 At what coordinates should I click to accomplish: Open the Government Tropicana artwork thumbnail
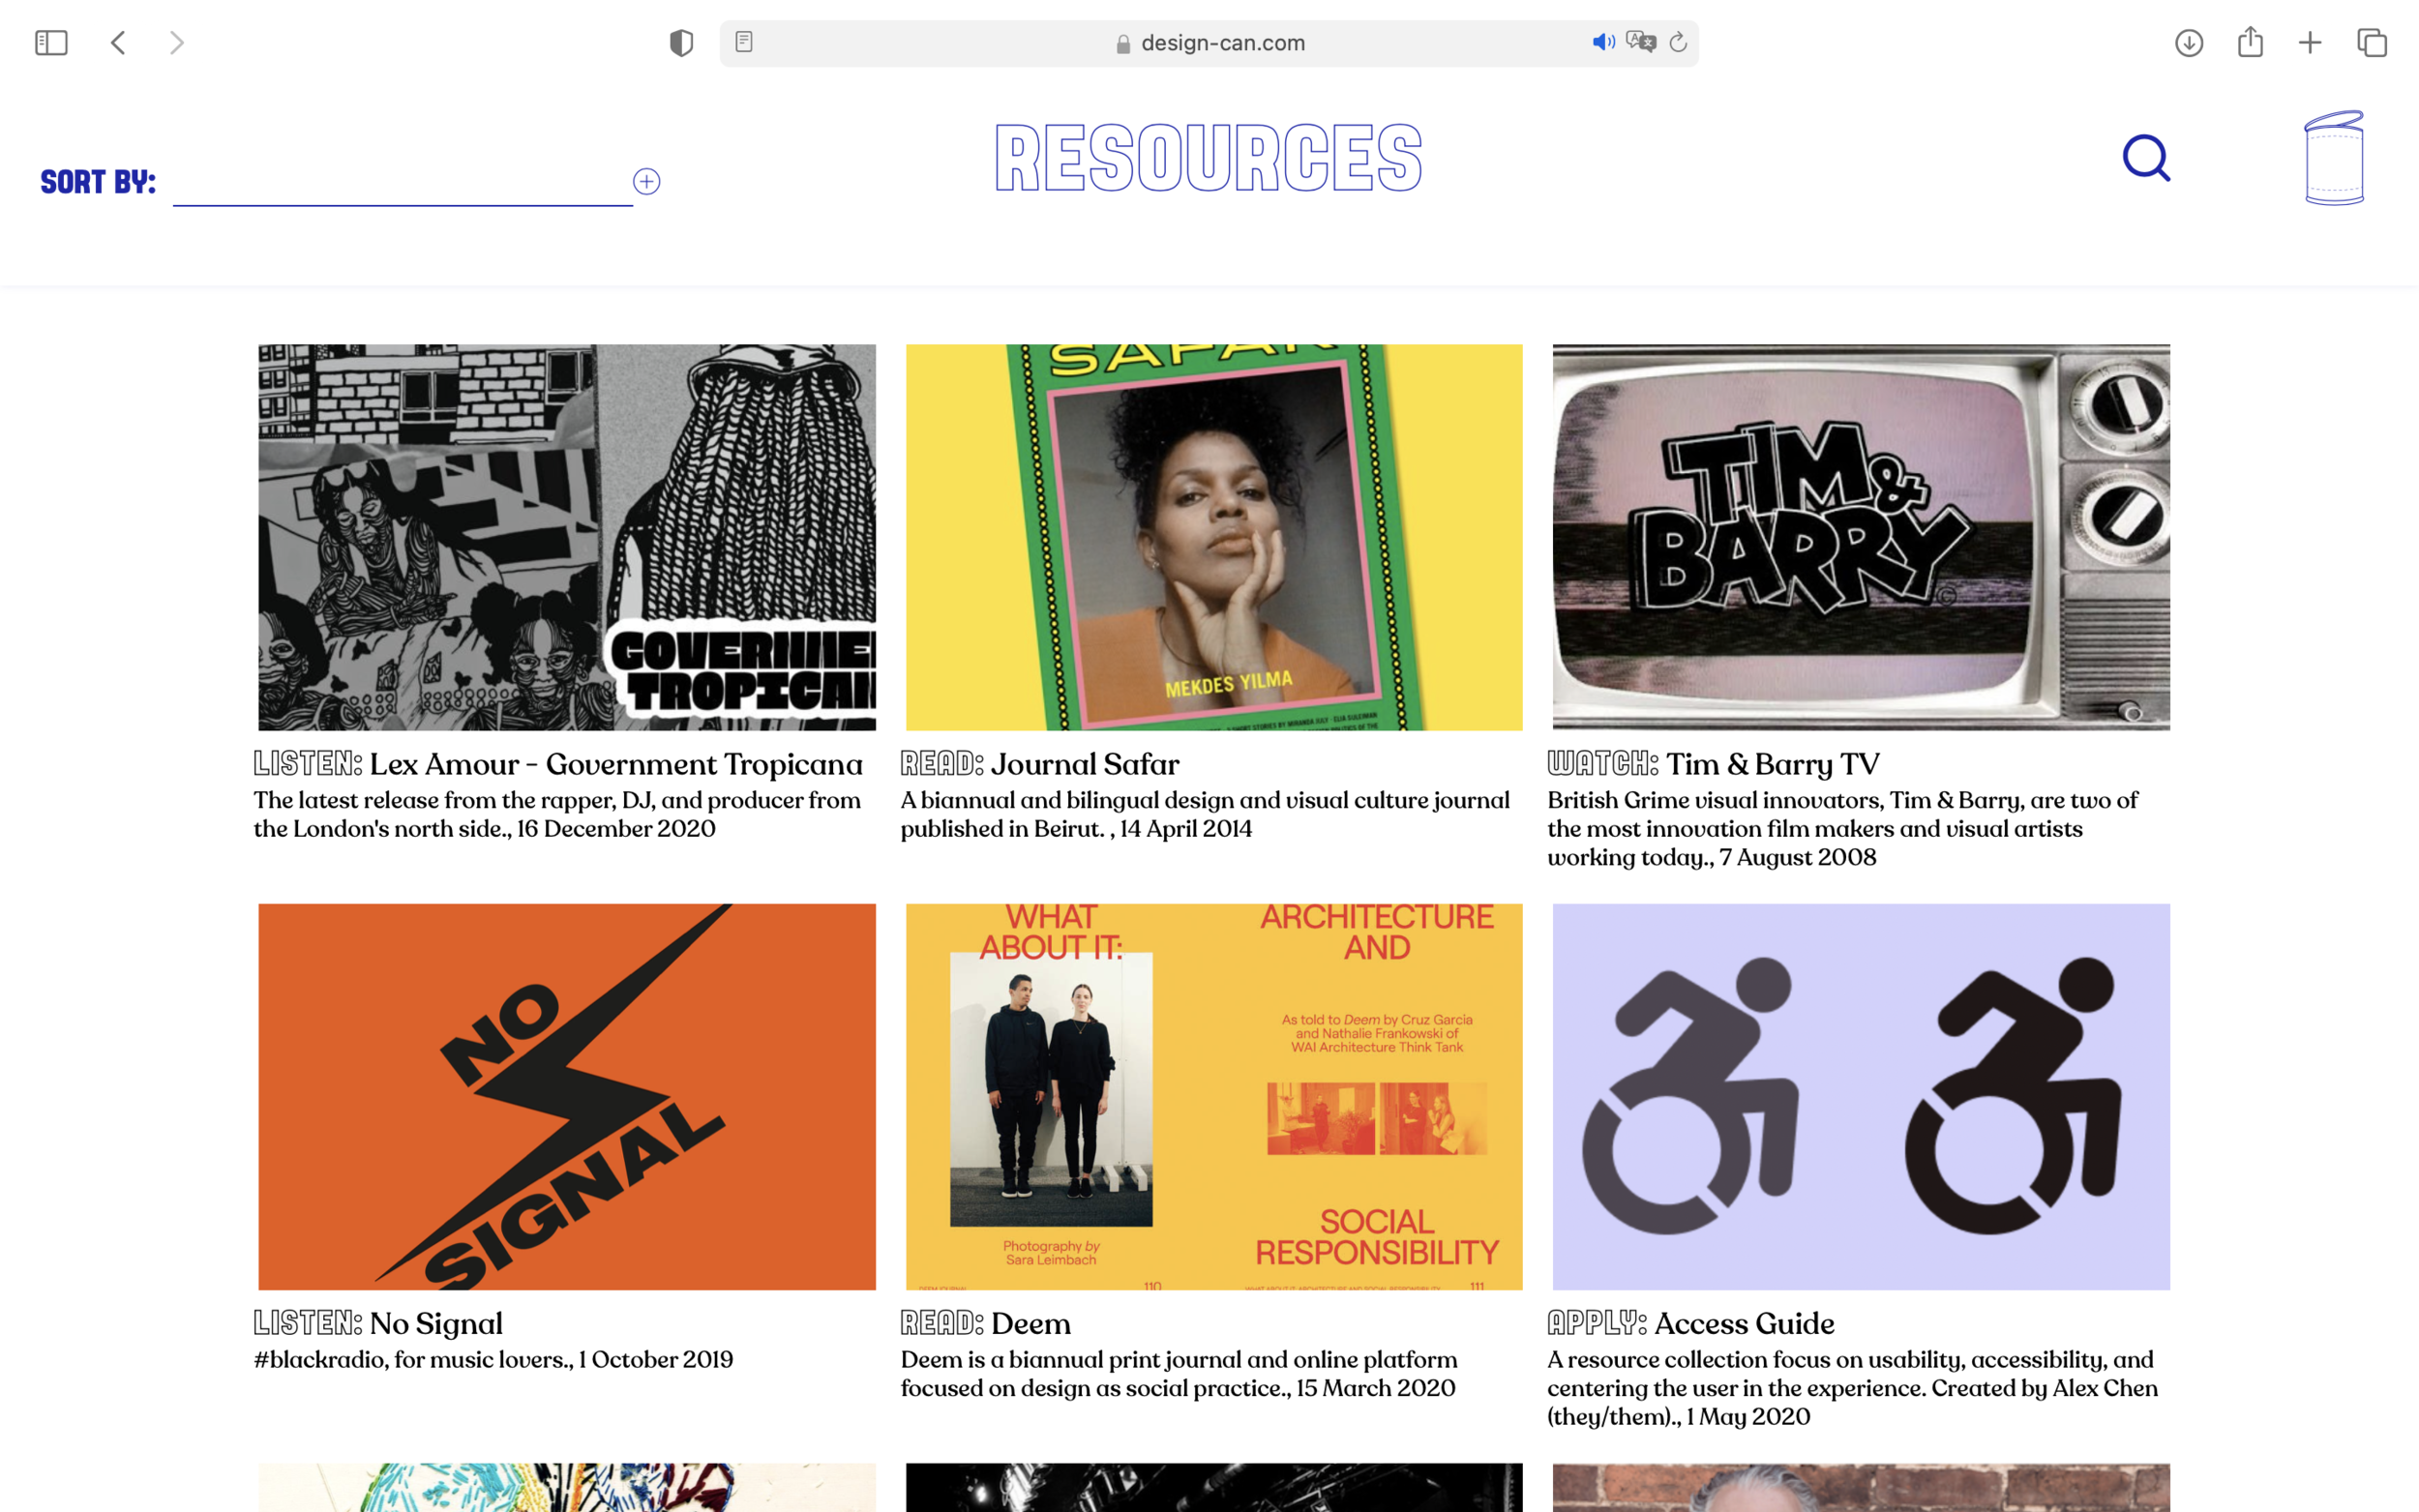click(x=567, y=537)
